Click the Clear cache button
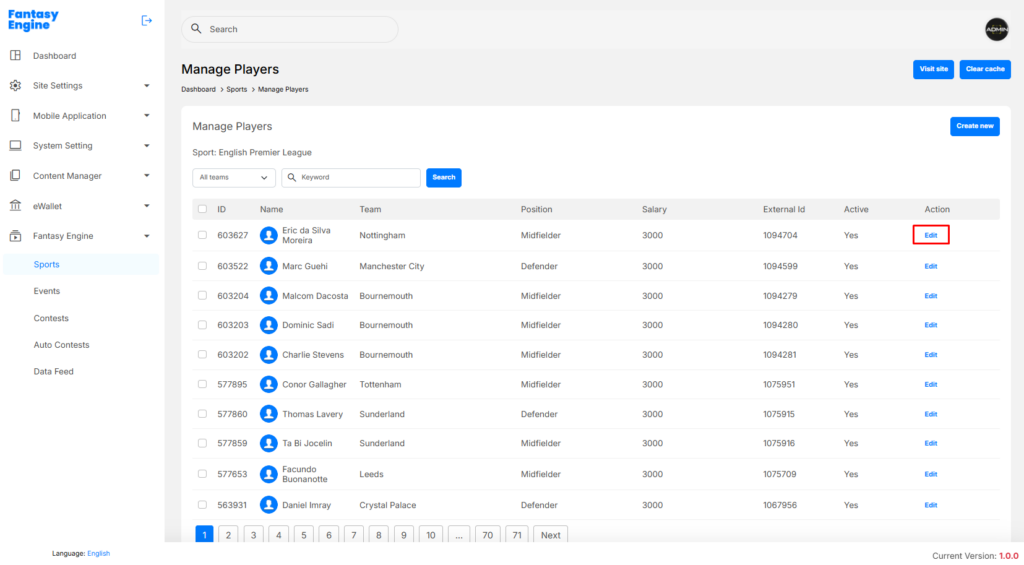 coord(985,69)
